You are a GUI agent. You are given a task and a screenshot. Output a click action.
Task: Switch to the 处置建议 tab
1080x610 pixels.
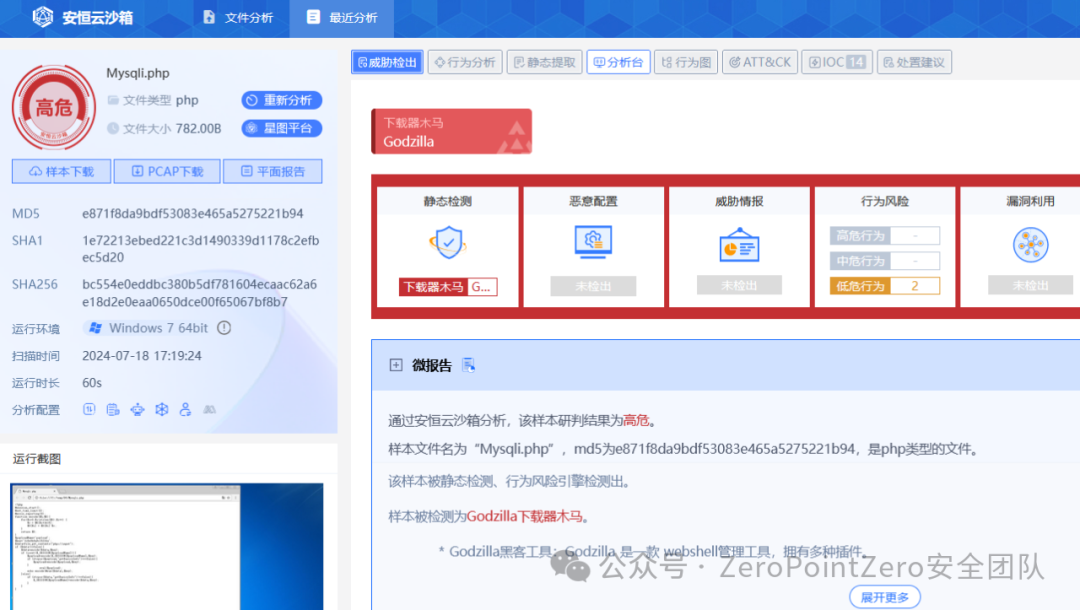(914, 62)
